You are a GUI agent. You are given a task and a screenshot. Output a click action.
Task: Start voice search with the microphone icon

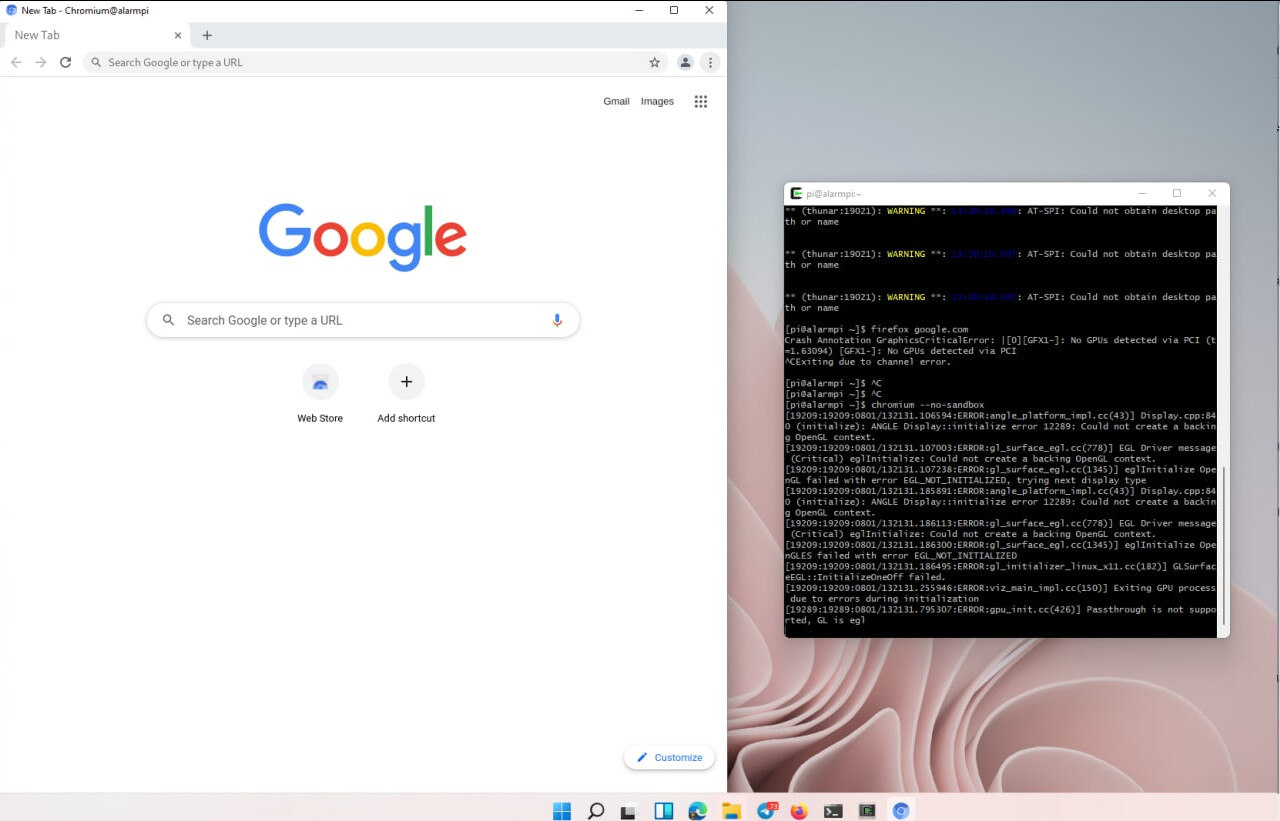click(557, 320)
